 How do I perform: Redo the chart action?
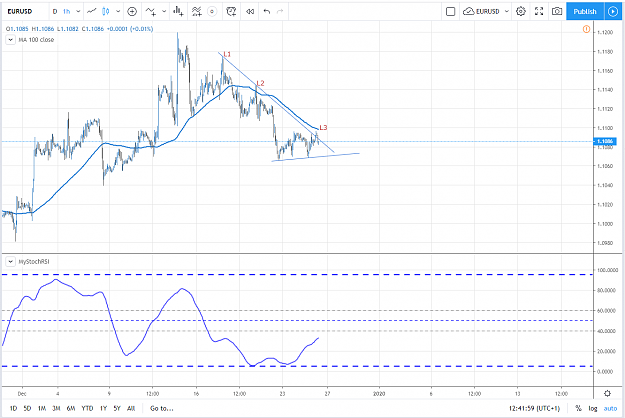(x=280, y=12)
